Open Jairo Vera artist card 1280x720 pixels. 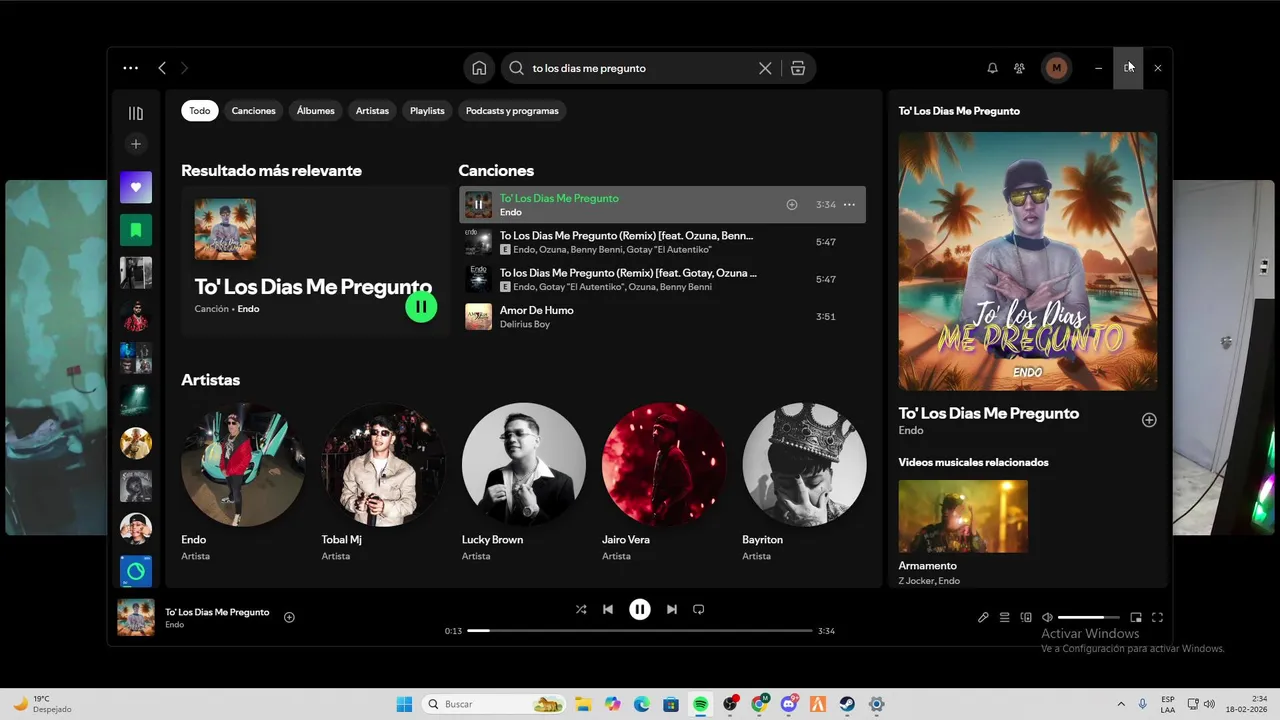click(664, 483)
